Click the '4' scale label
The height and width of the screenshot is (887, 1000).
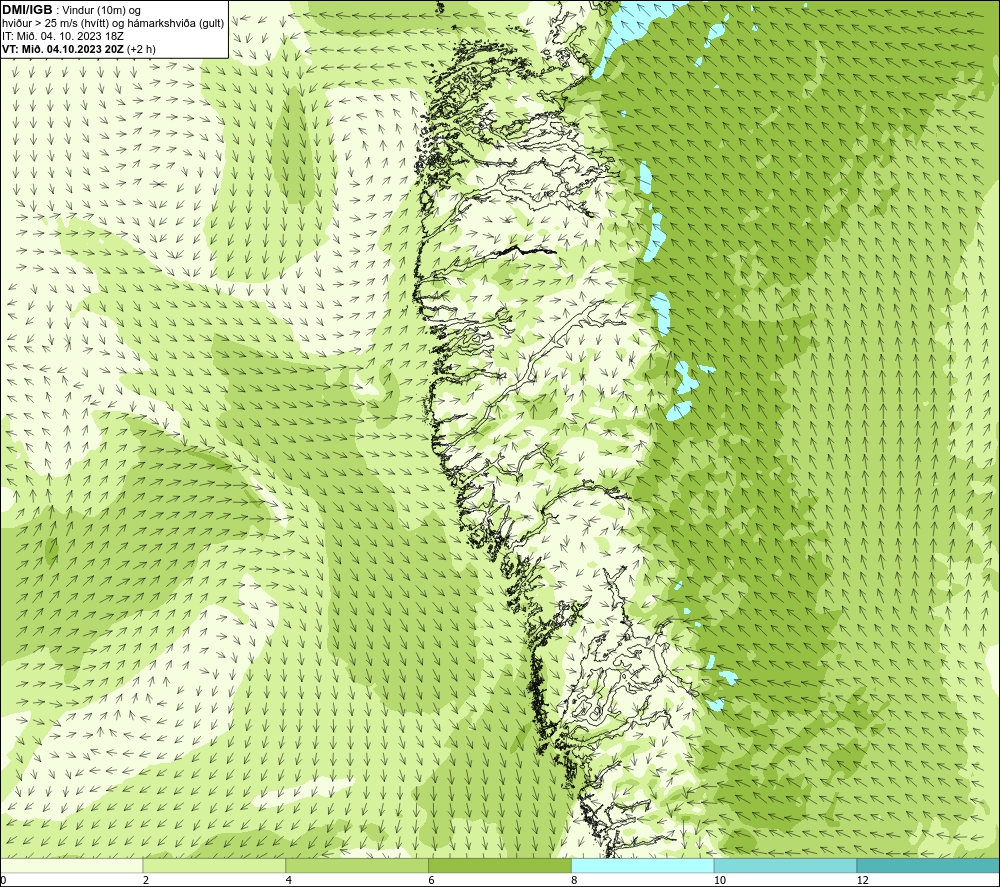pyautogui.click(x=289, y=881)
